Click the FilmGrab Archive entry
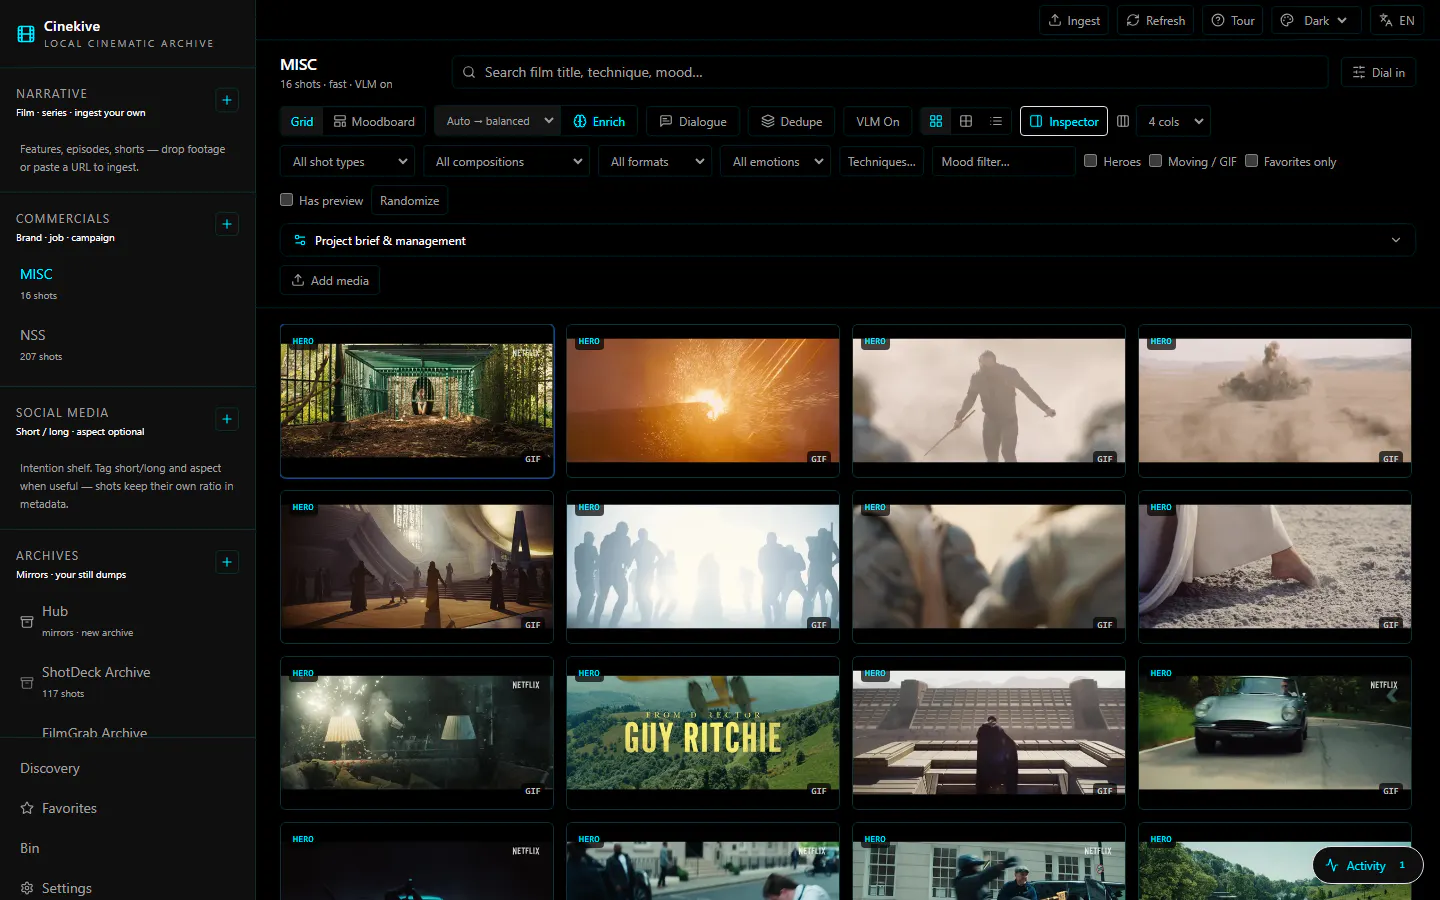This screenshot has height=900, width=1440. point(94,733)
